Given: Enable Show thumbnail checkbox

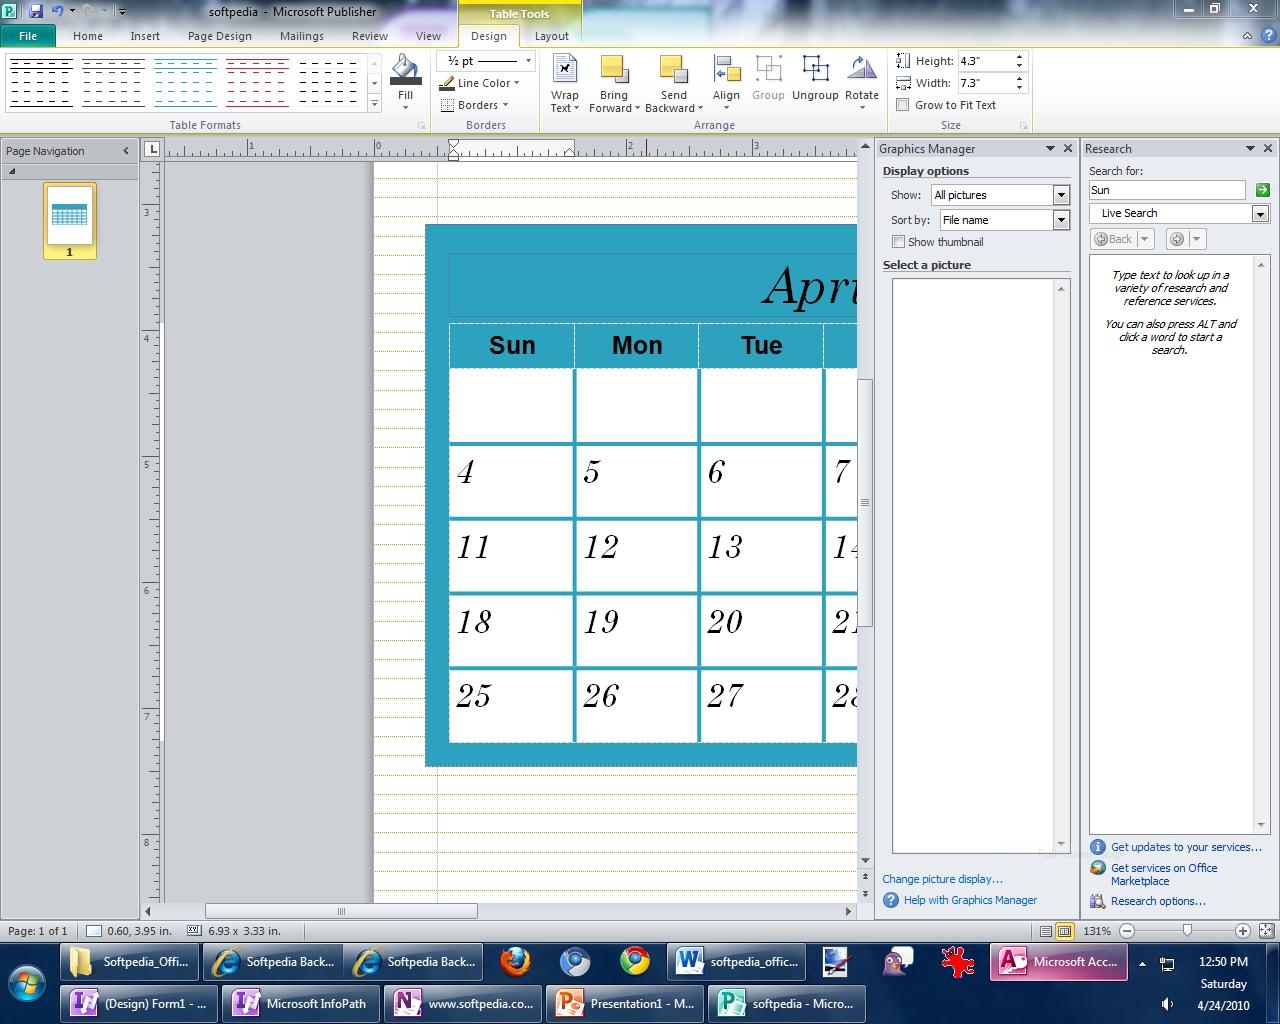Looking at the screenshot, I should (898, 242).
